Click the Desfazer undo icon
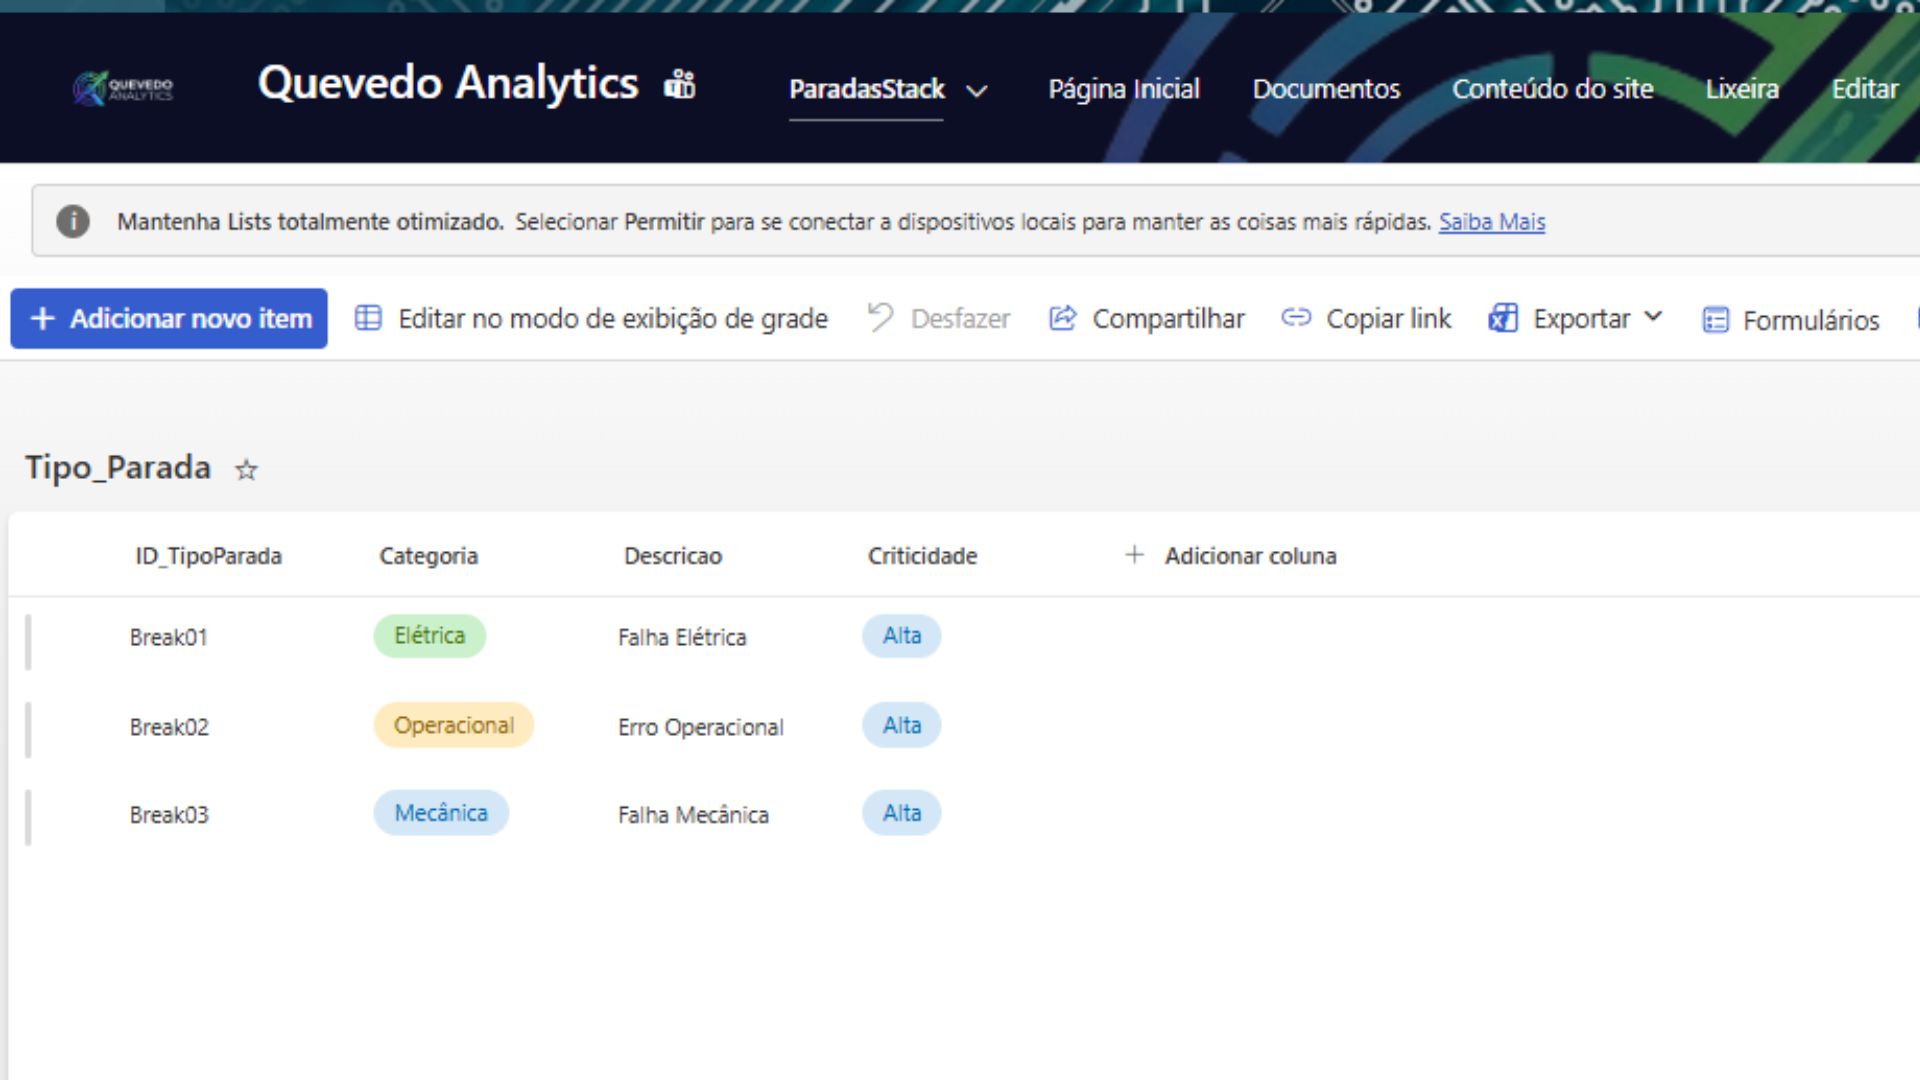The image size is (1920, 1080). point(879,317)
